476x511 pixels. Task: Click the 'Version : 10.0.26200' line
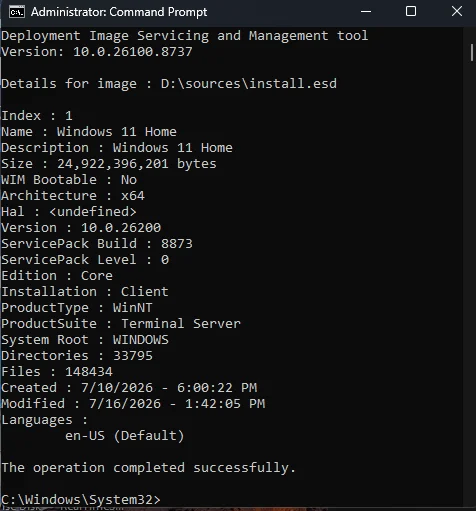pos(81,228)
